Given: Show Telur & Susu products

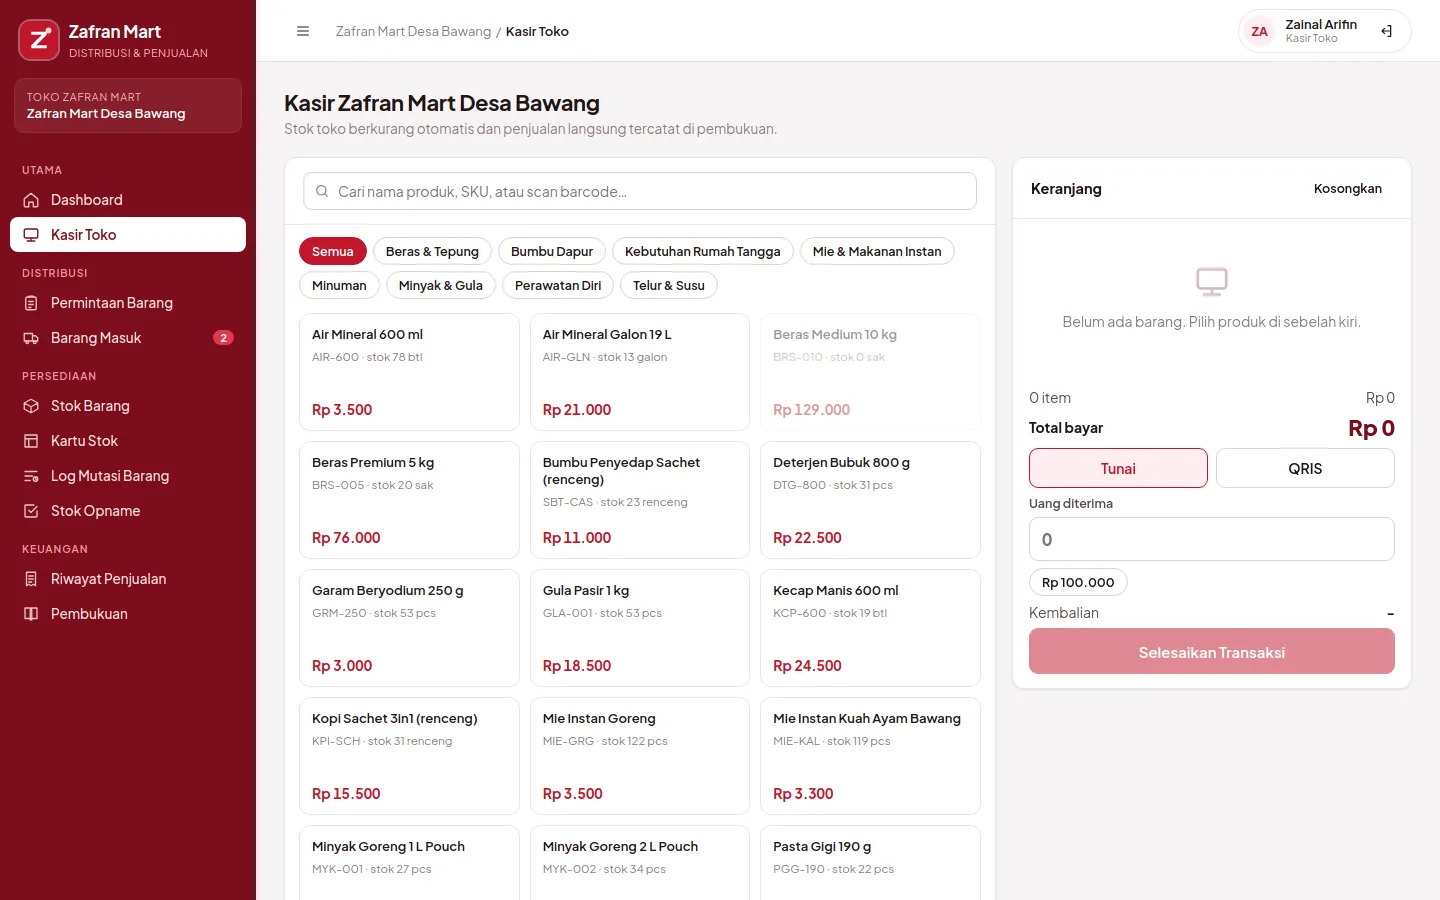Looking at the screenshot, I should tap(669, 285).
